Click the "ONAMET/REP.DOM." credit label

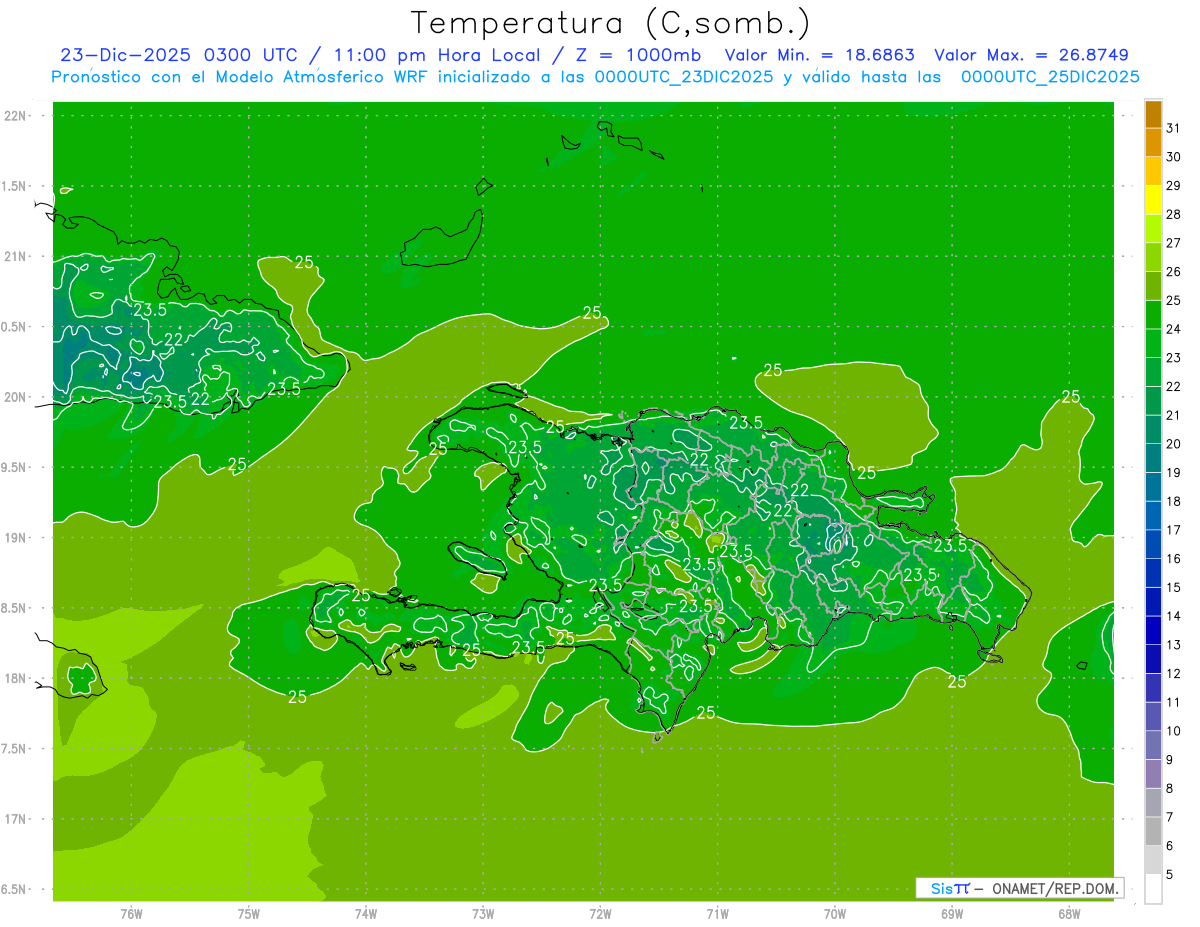pos(1054,888)
